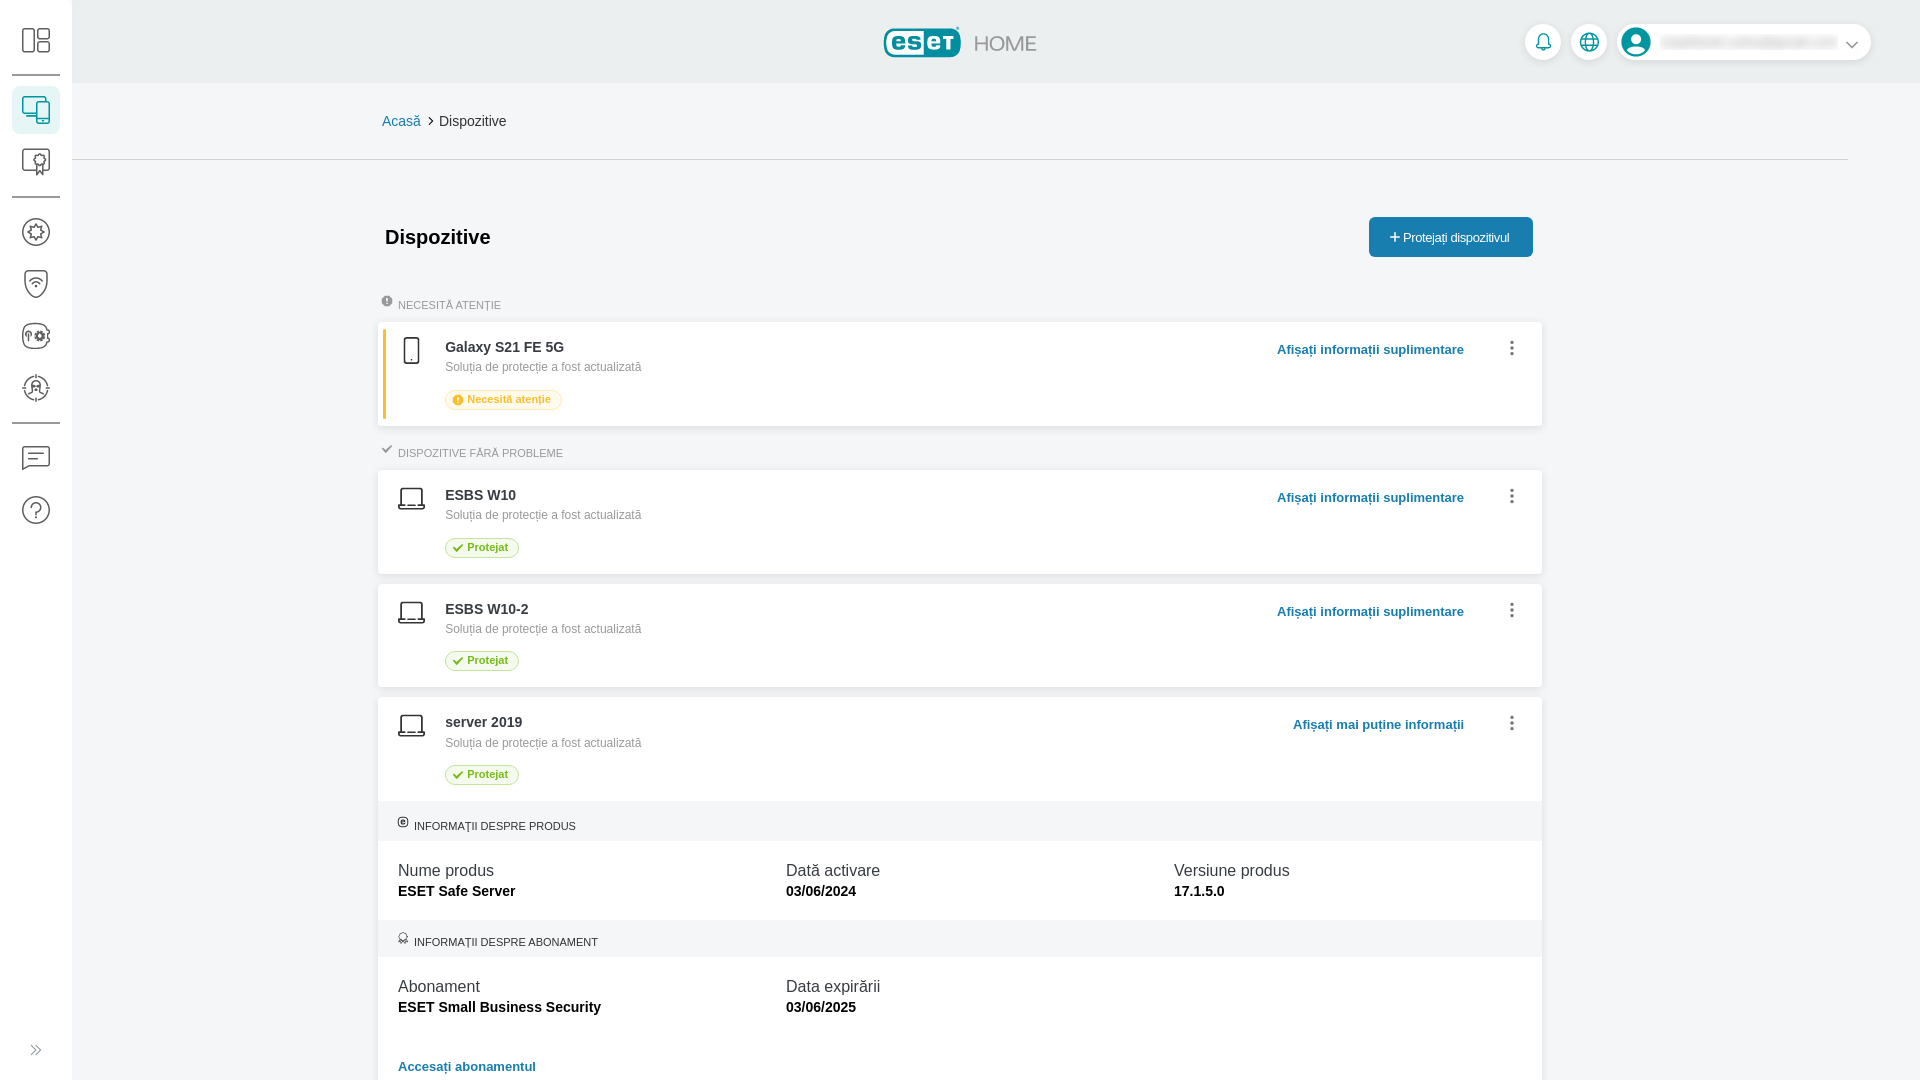Screen dimensions: 1920x1080
Task: Open the network shield Wi-Fi sidebar icon
Action: pos(36,284)
